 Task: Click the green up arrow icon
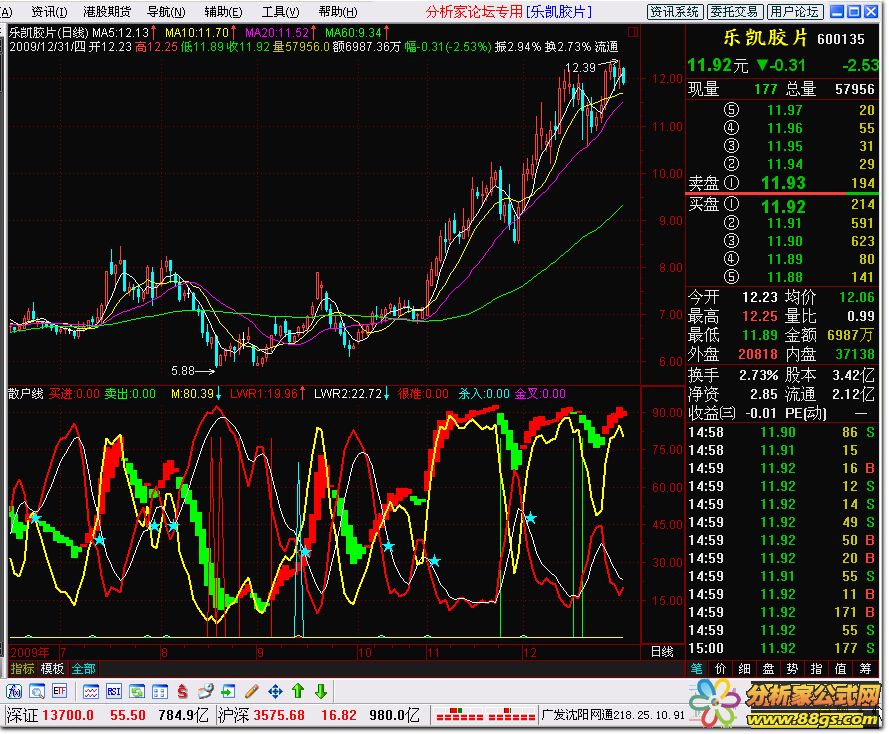coord(298,691)
